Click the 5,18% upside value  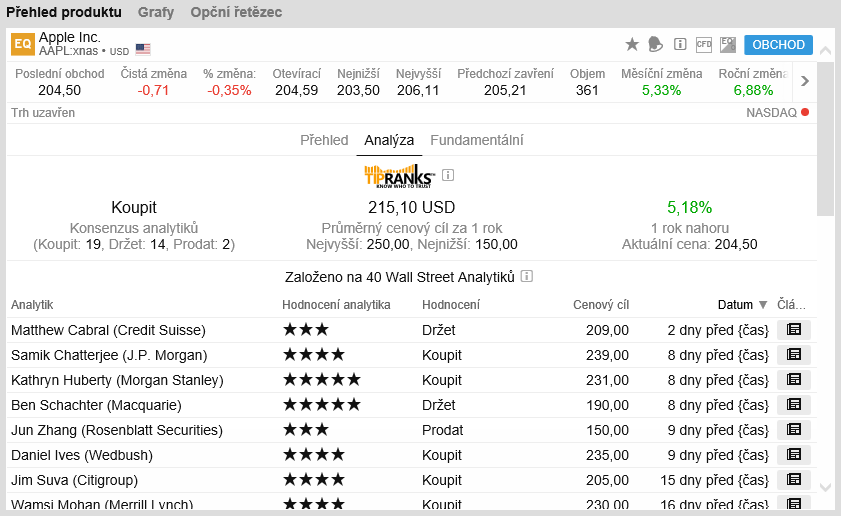point(689,207)
